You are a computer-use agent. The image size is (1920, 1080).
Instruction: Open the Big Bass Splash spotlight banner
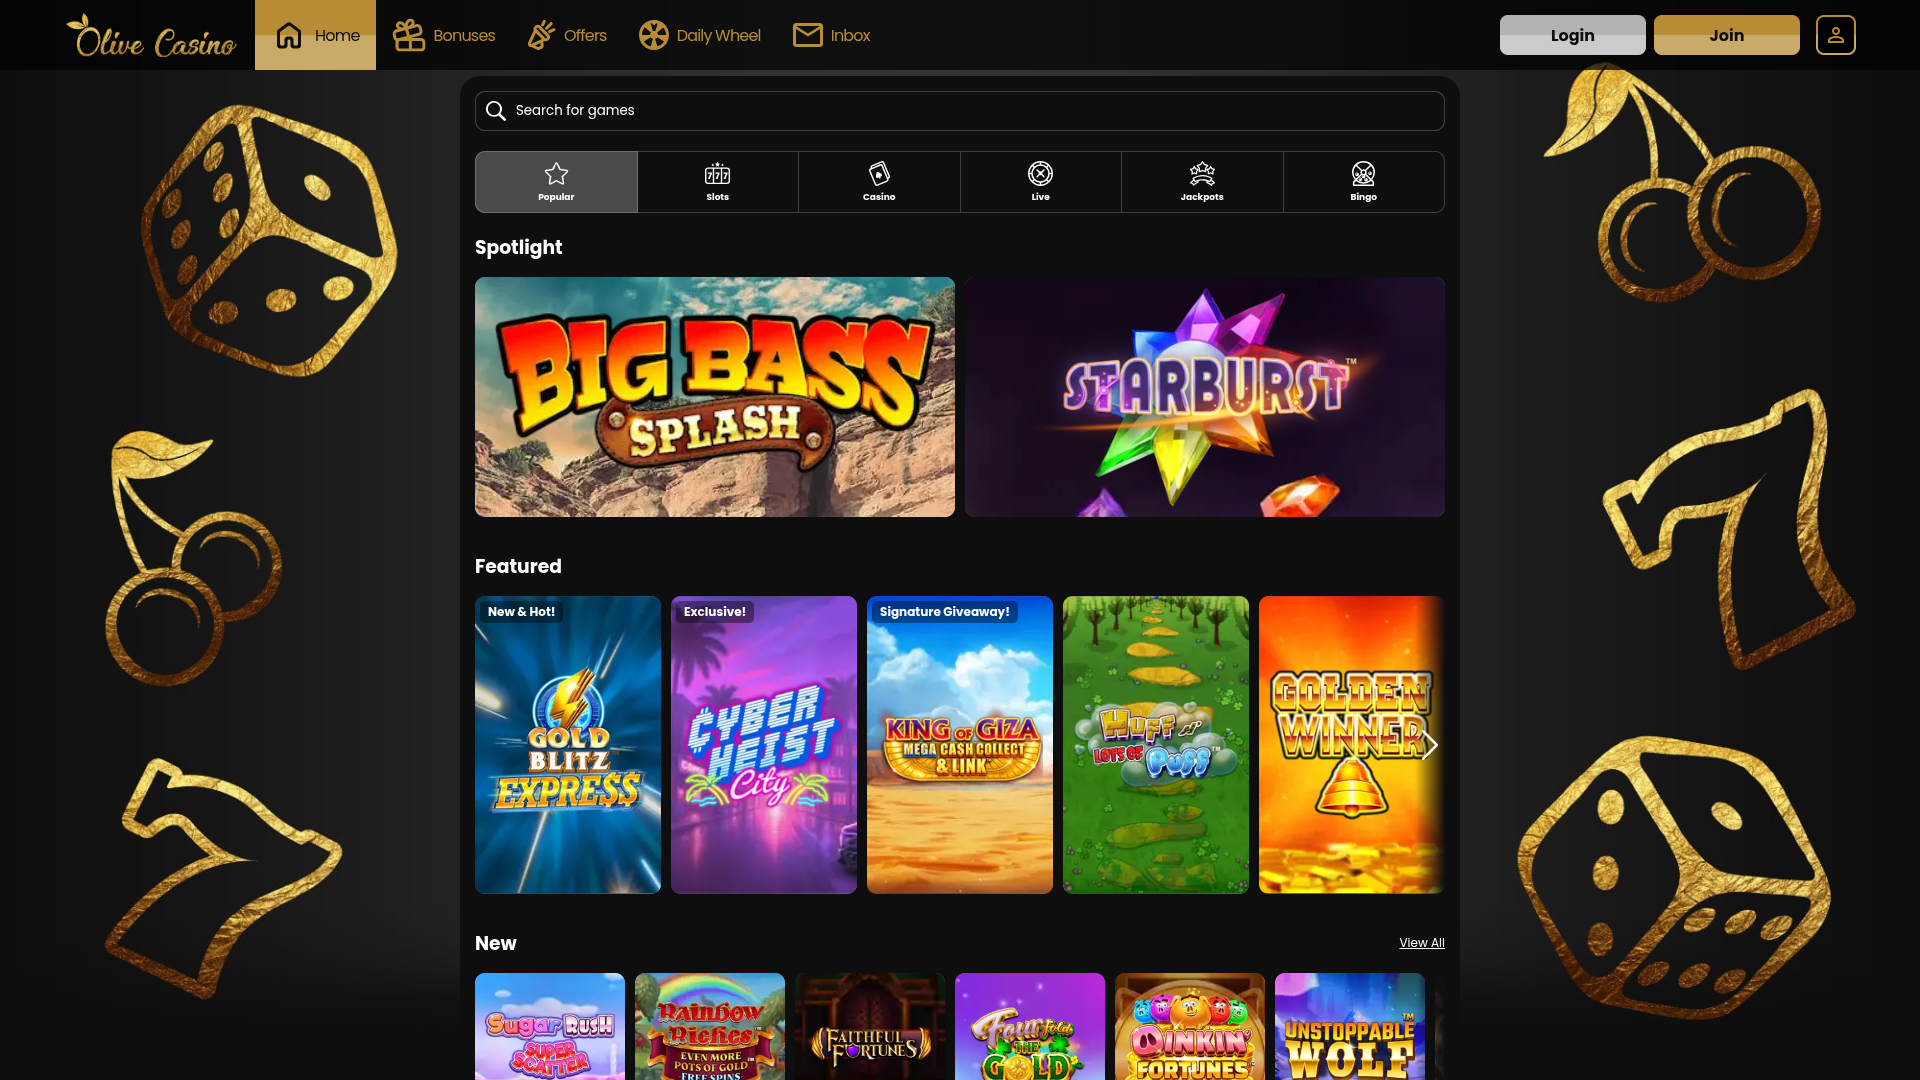[714, 396]
